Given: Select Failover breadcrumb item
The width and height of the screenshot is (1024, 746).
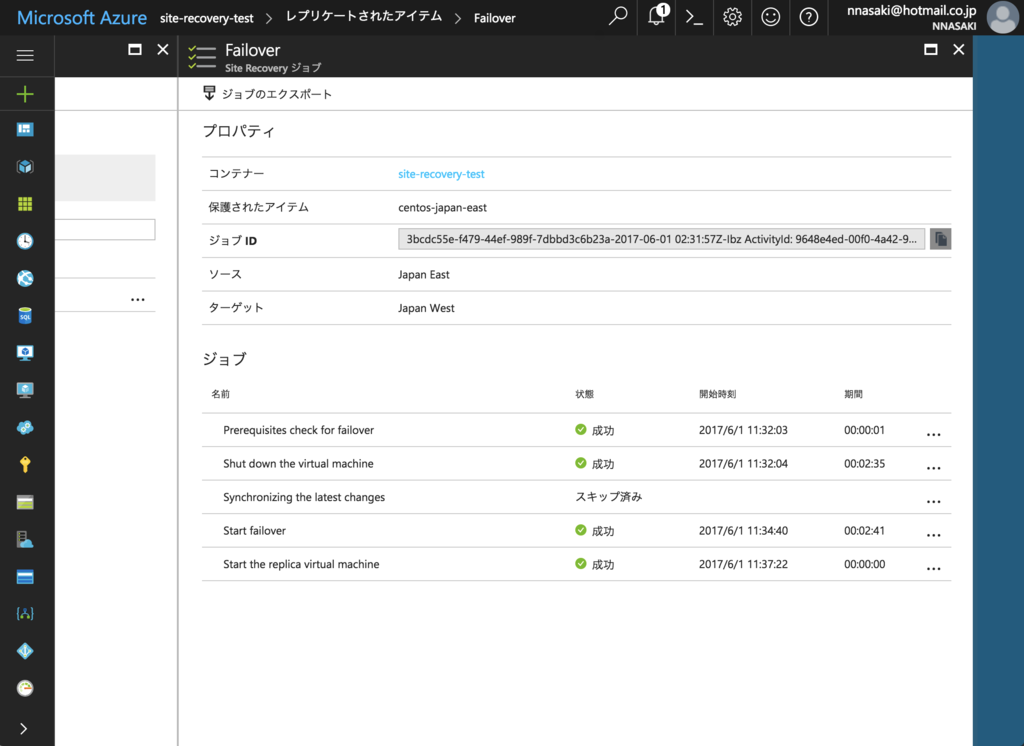Looking at the screenshot, I should (x=494, y=18).
